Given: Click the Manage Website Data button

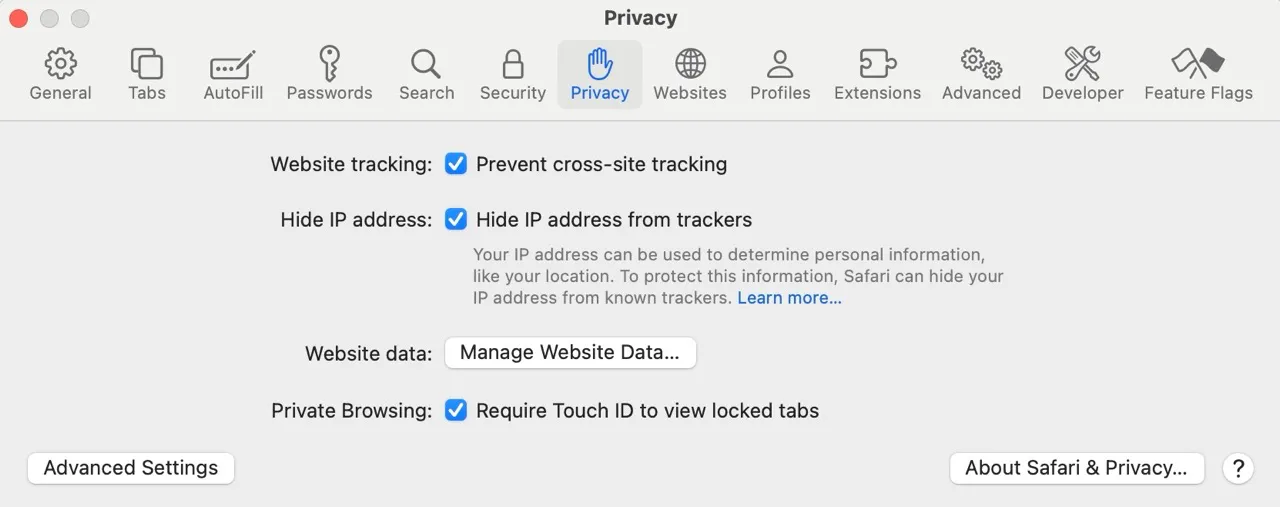Looking at the screenshot, I should click(570, 352).
